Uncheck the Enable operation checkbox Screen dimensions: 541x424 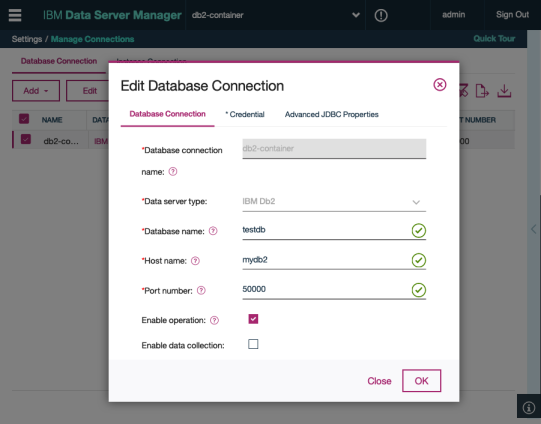click(253, 319)
